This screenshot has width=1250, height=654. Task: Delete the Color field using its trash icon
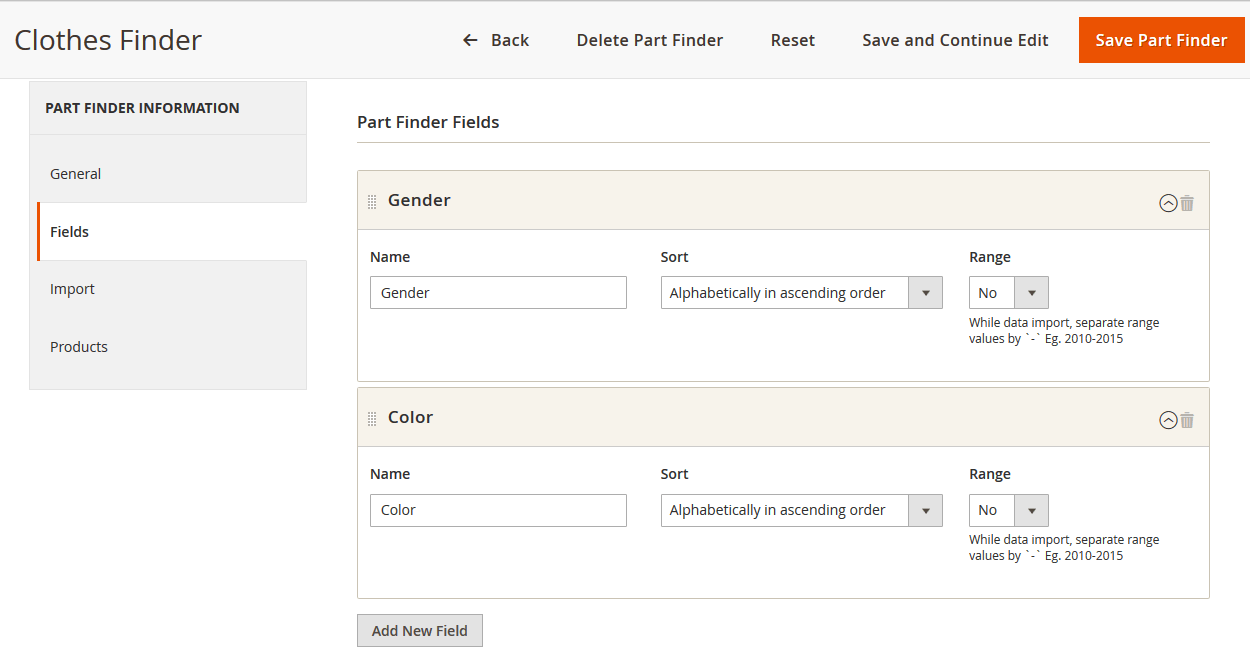pos(1187,420)
